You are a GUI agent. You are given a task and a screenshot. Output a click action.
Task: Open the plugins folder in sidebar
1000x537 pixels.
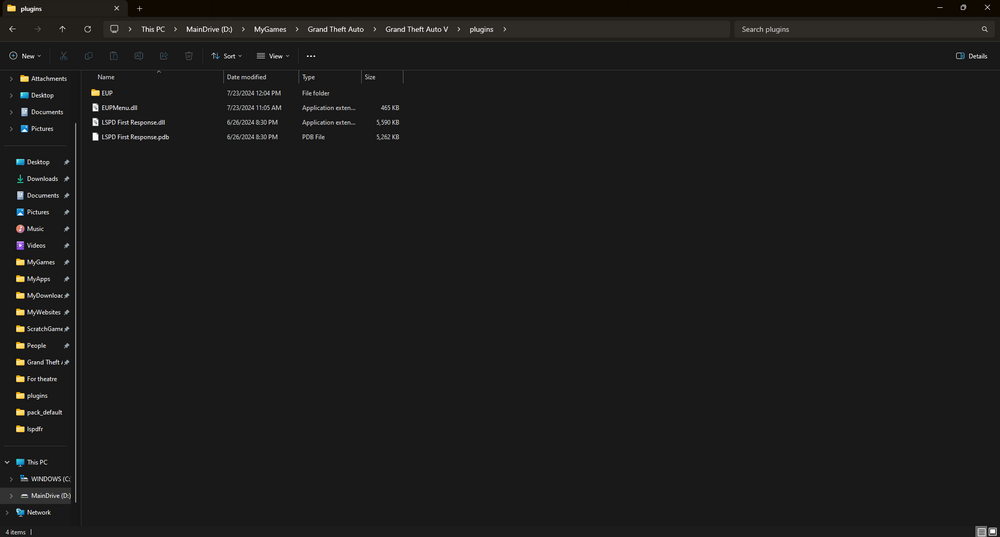pos(38,396)
